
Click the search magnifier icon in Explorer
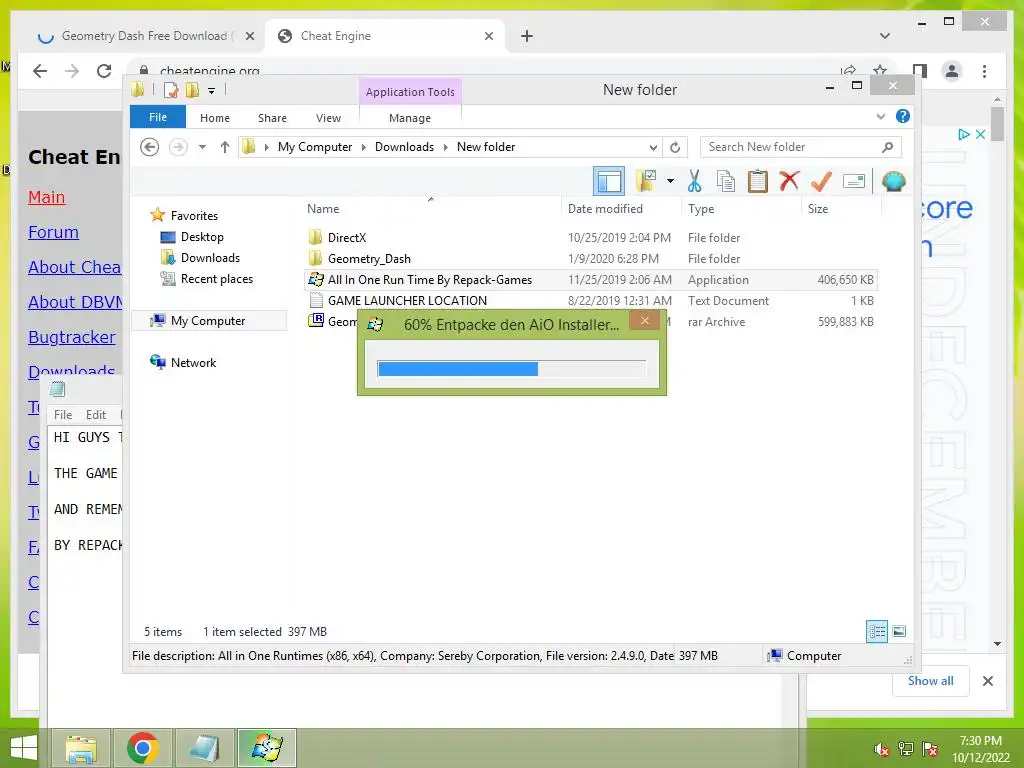click(x=887, y=147)
